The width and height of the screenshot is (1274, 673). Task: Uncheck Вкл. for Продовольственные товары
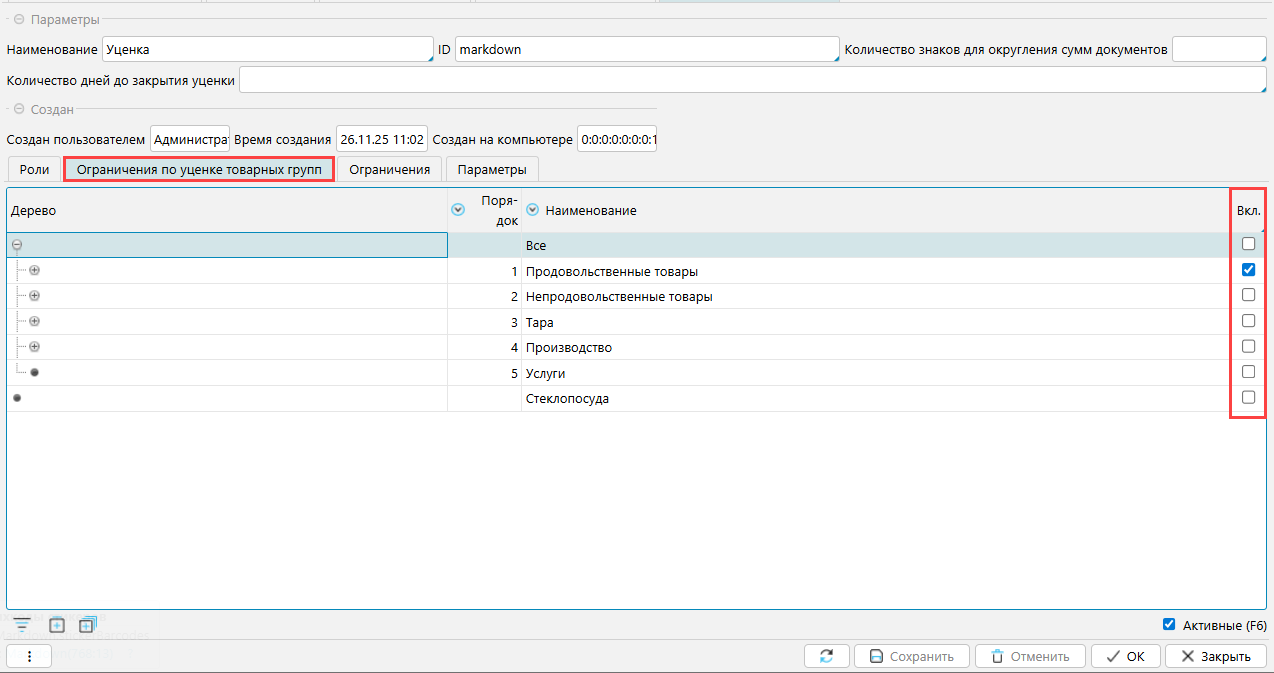coord(1248,270)
